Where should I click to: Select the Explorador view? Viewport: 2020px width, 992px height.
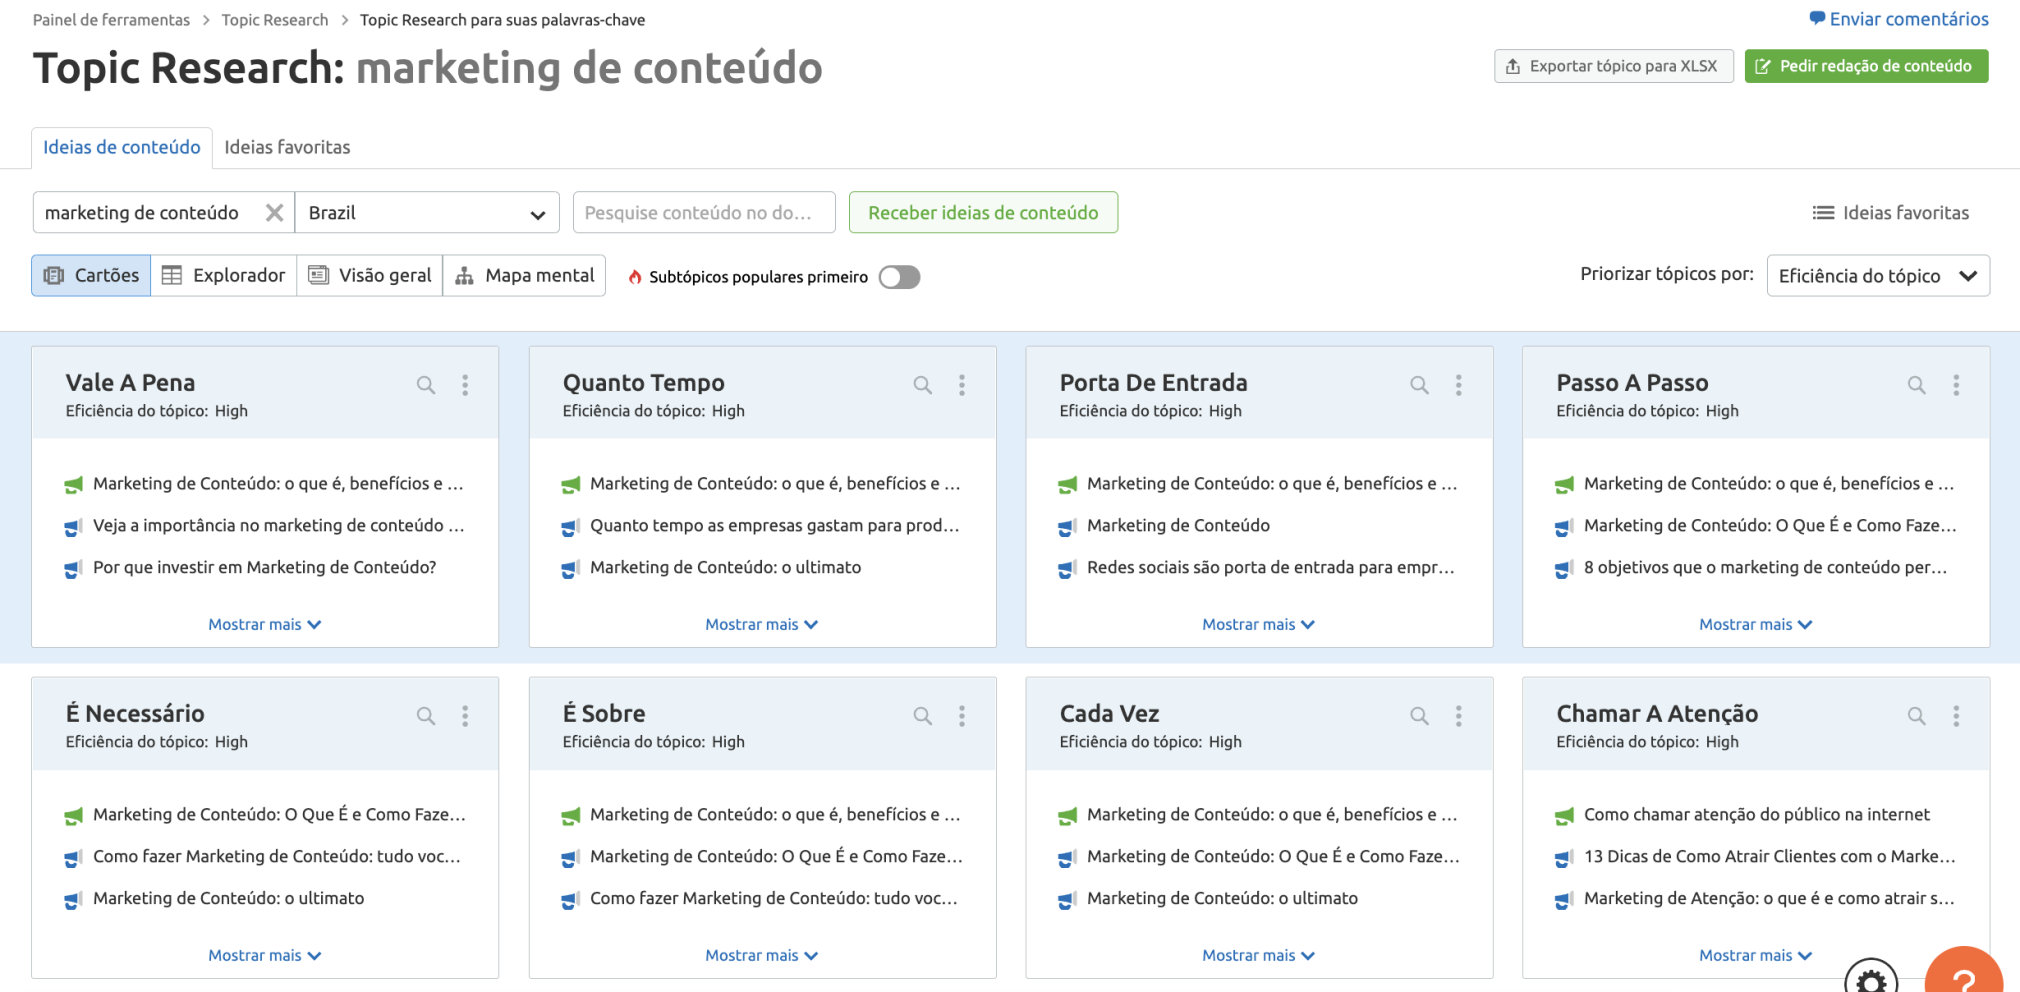click(x=224, y=275)
